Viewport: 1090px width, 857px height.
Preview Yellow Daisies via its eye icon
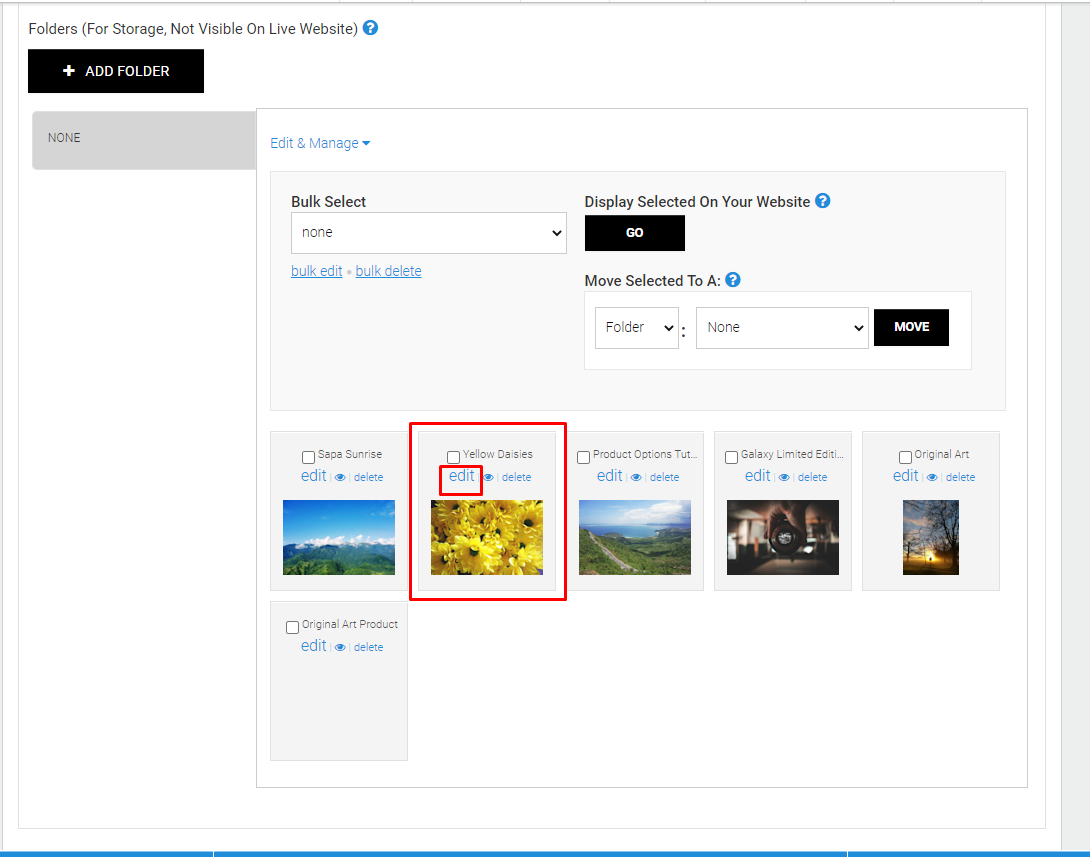(x=489, y=479)
